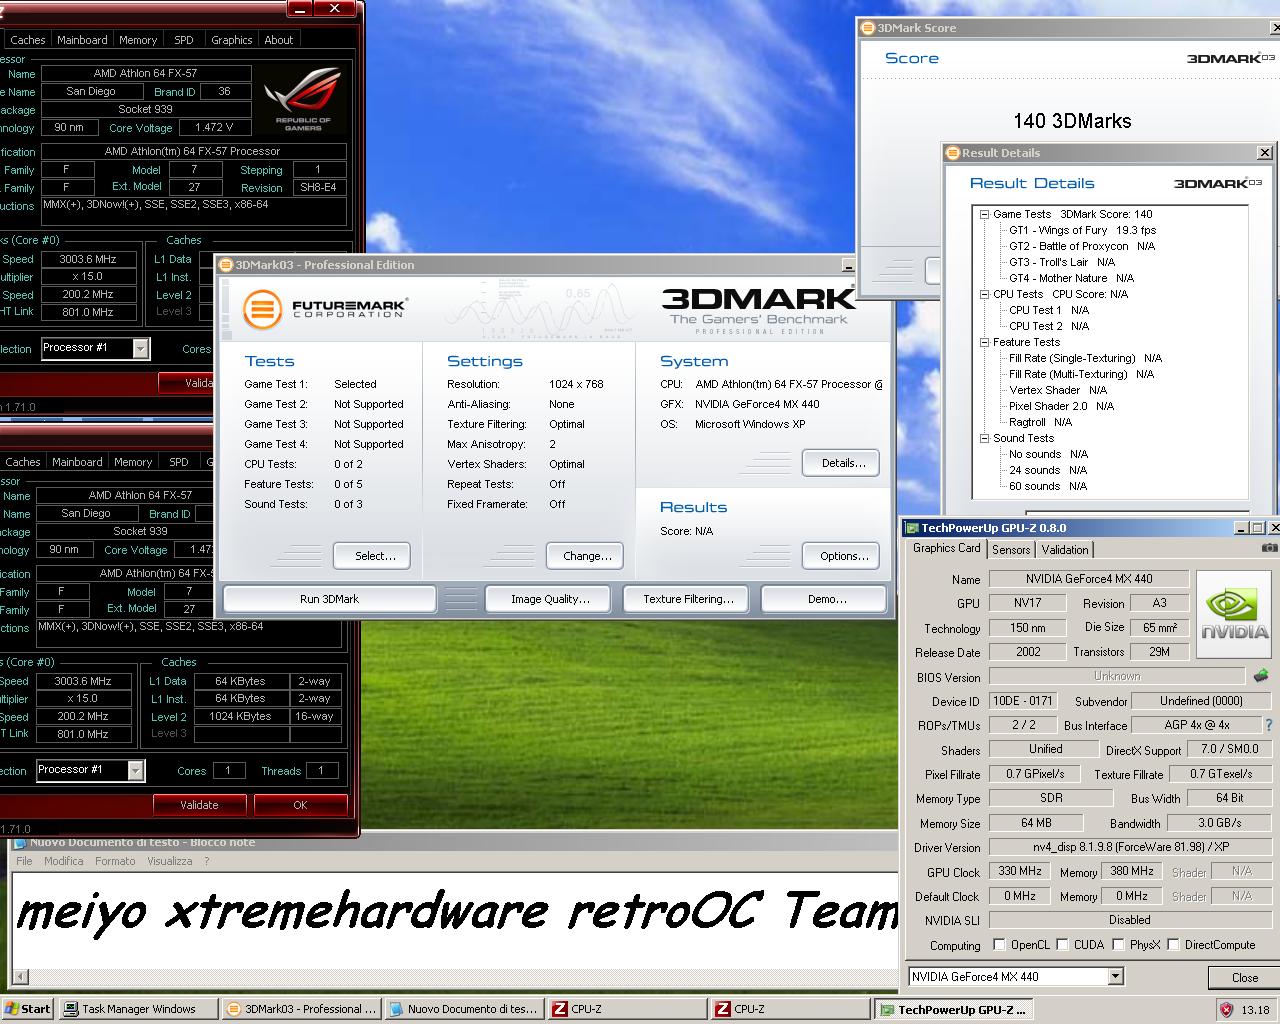Enable the OpenCL checkbox
Viewport: 1280px width, 1024px height.
pos(999,944)
